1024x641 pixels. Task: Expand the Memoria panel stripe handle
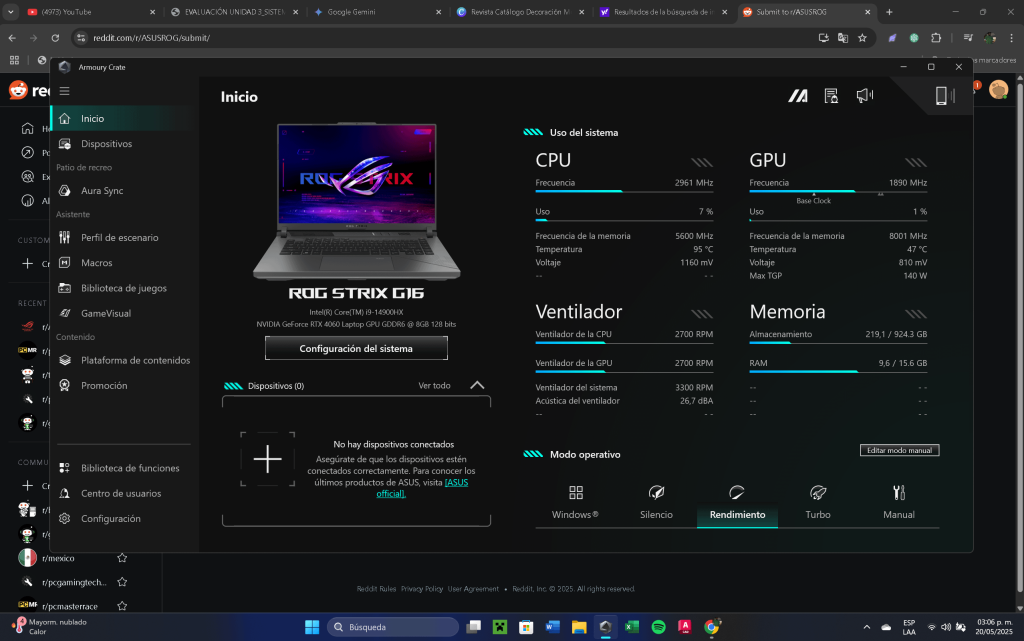pyautogui.click(x=916, y=314)
